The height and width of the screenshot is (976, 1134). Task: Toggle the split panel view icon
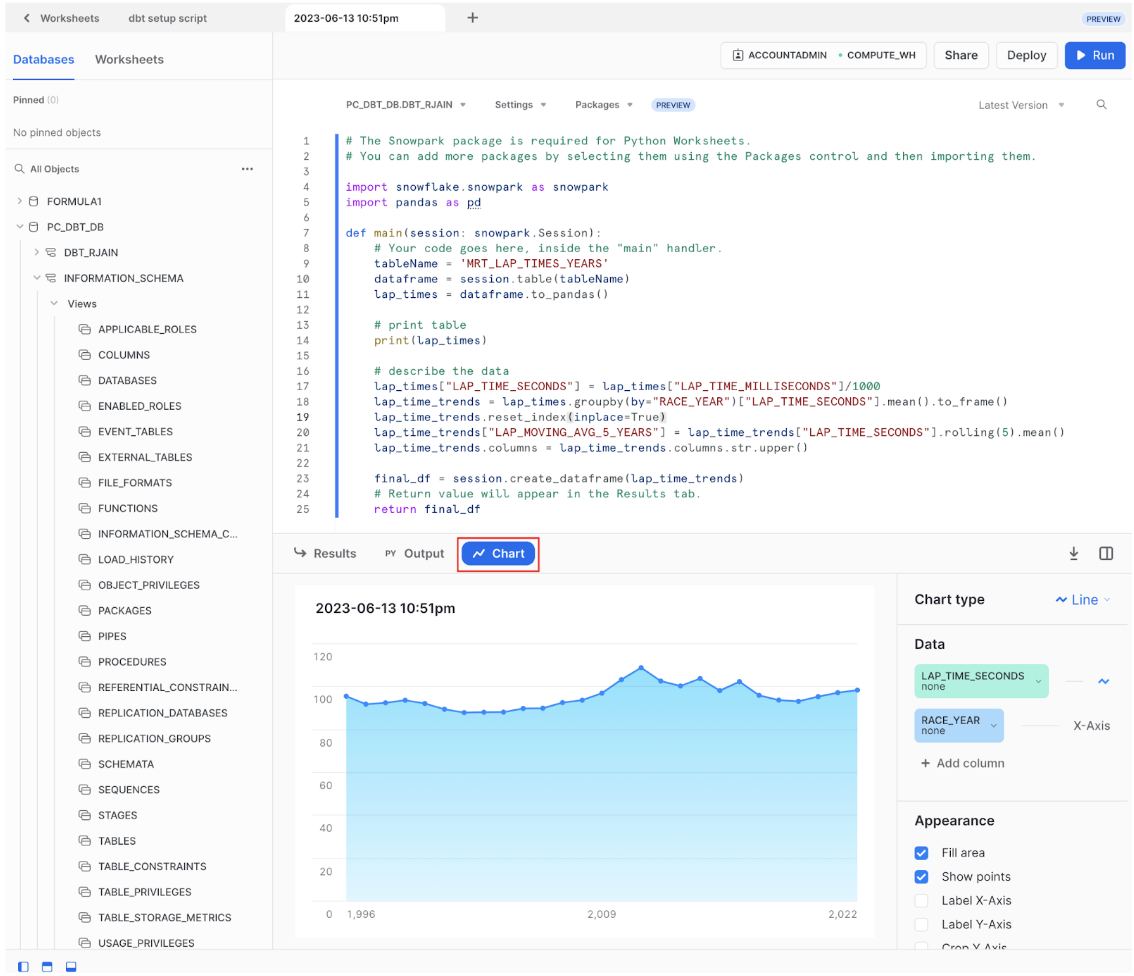(1106, 553)
